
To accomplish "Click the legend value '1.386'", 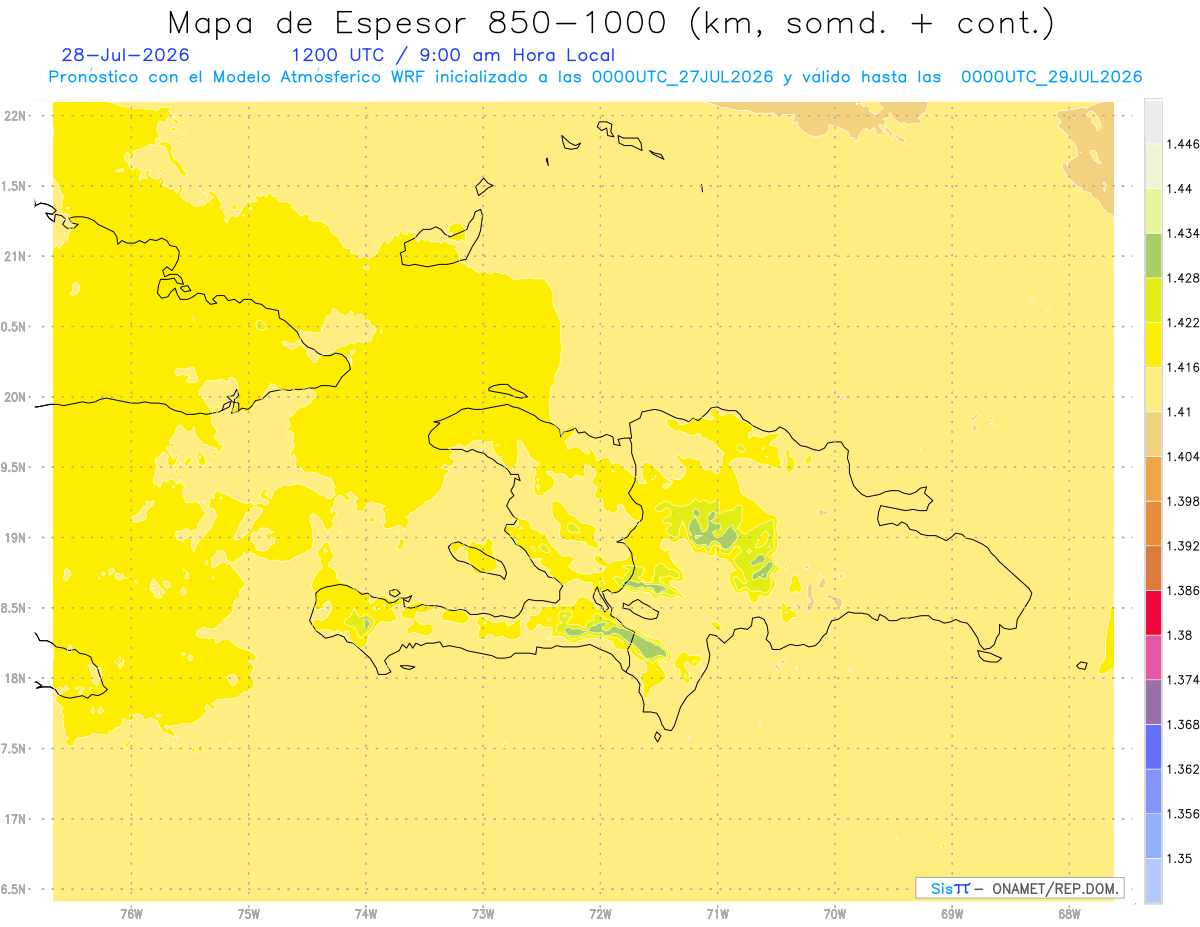I will pos(1182,591).
